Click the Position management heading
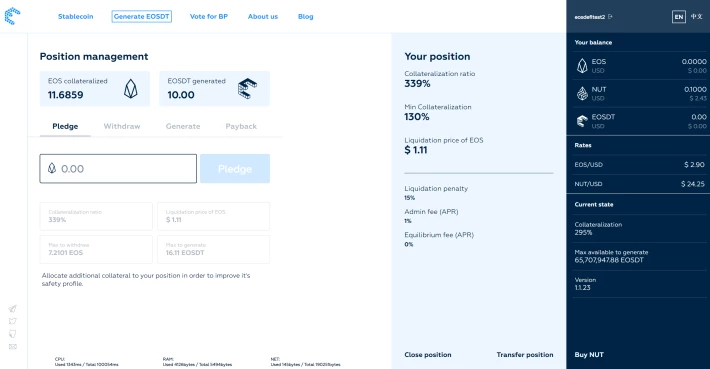This screenshot has height=369, width=710. point(94,57)
